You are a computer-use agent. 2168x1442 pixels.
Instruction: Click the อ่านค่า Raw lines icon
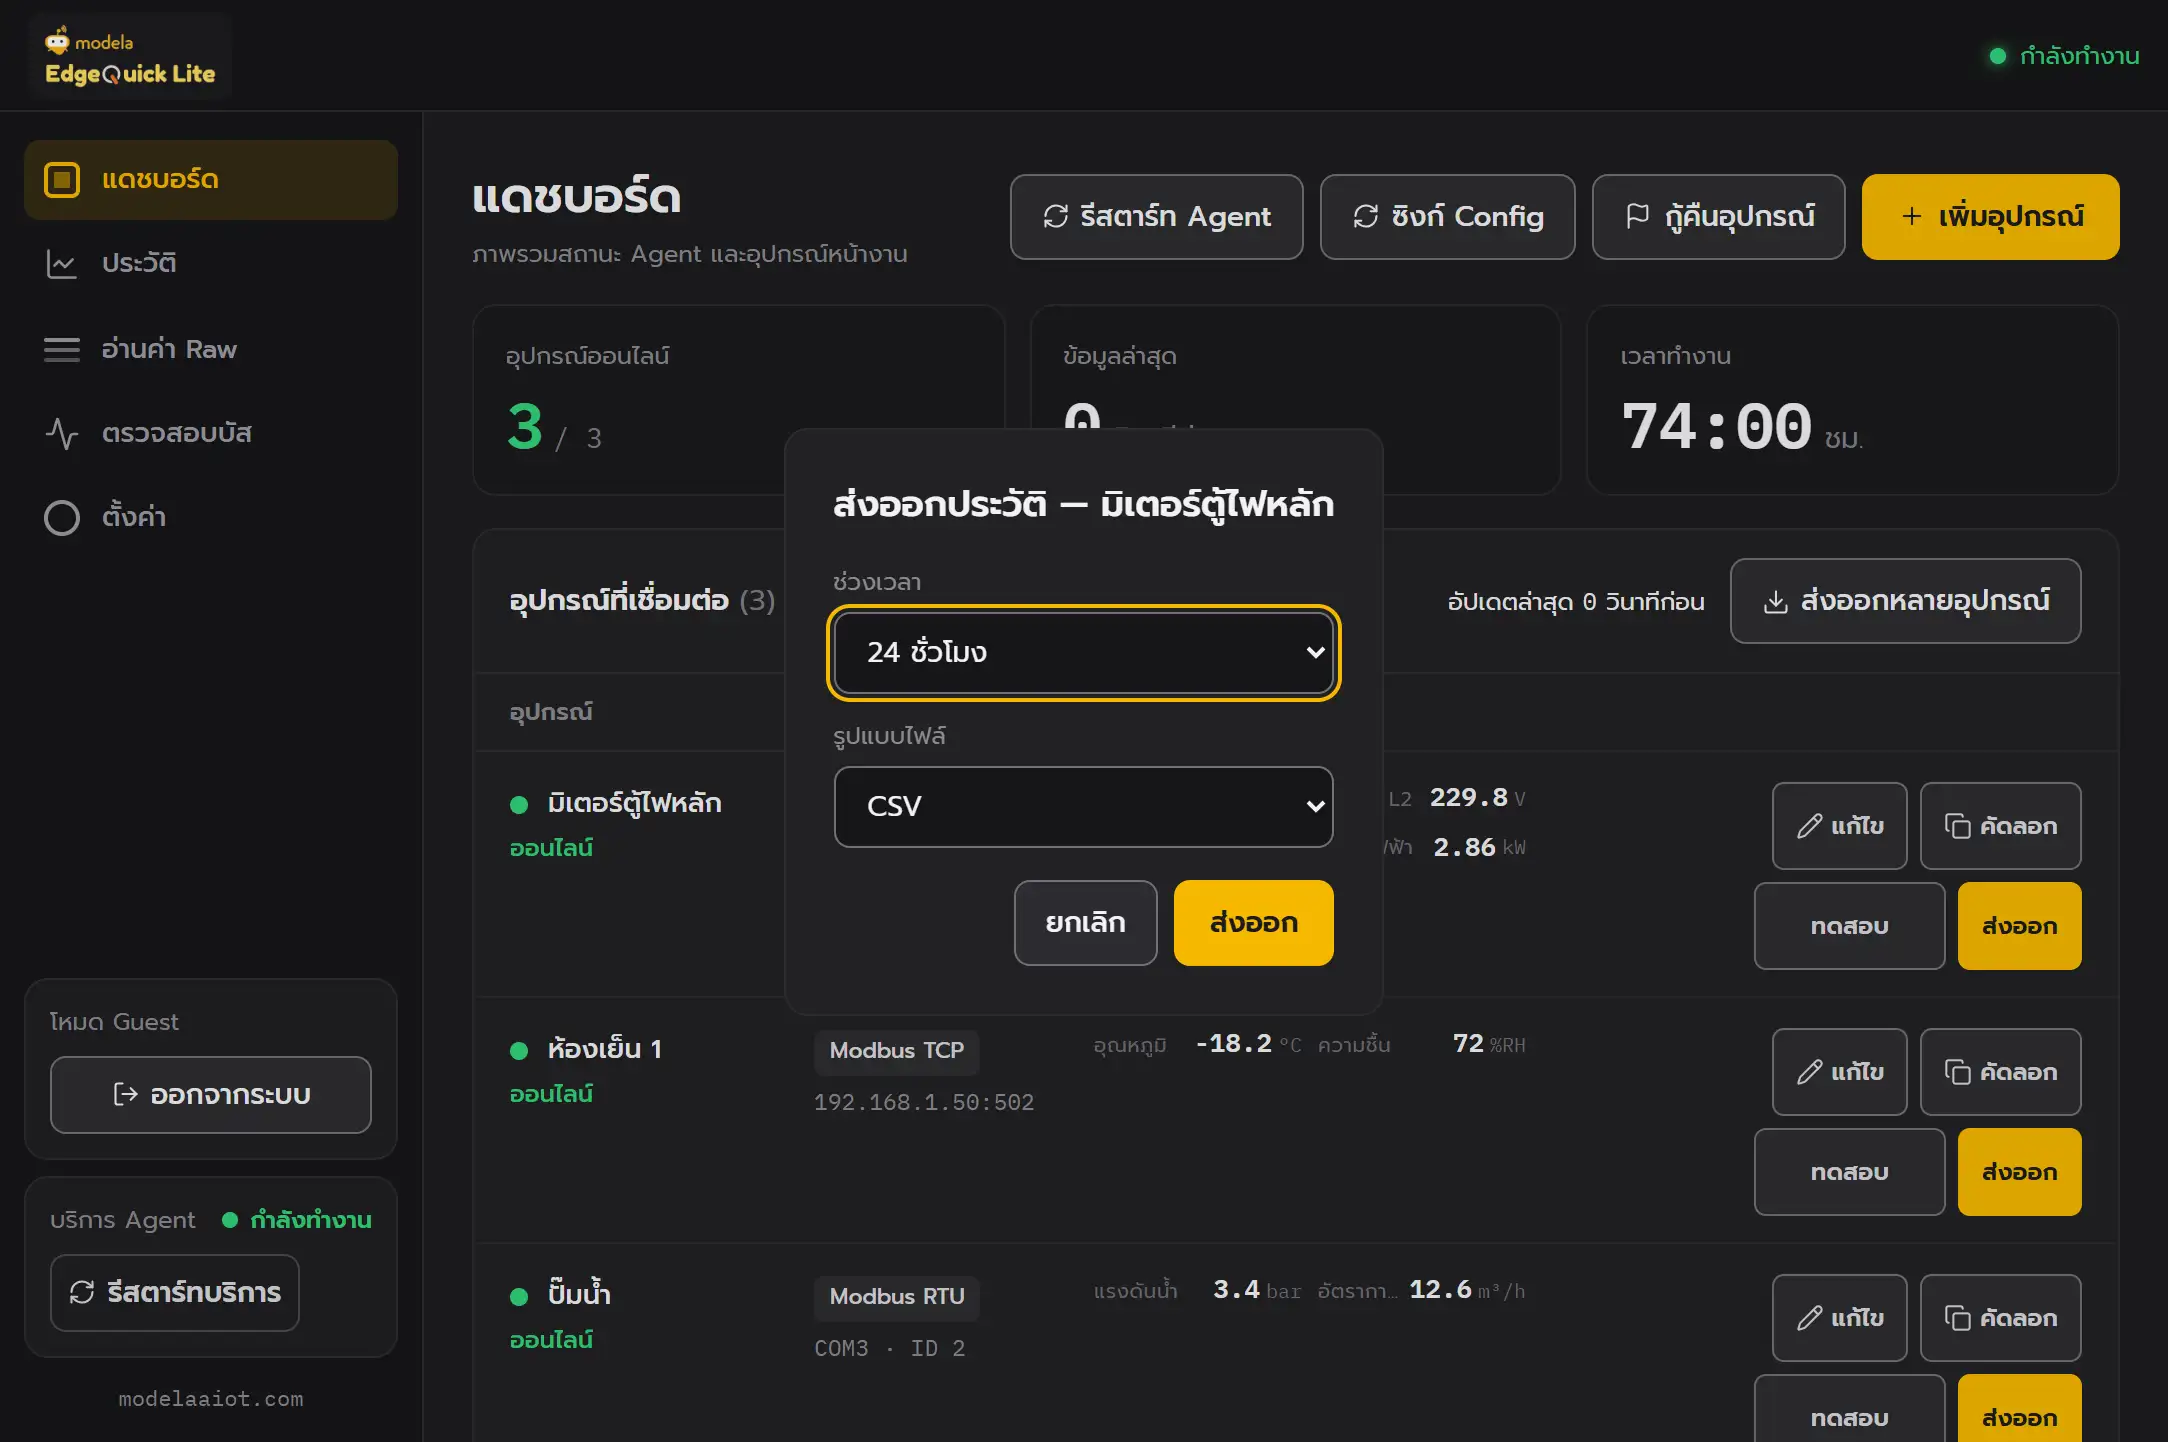tap(62, 349)
